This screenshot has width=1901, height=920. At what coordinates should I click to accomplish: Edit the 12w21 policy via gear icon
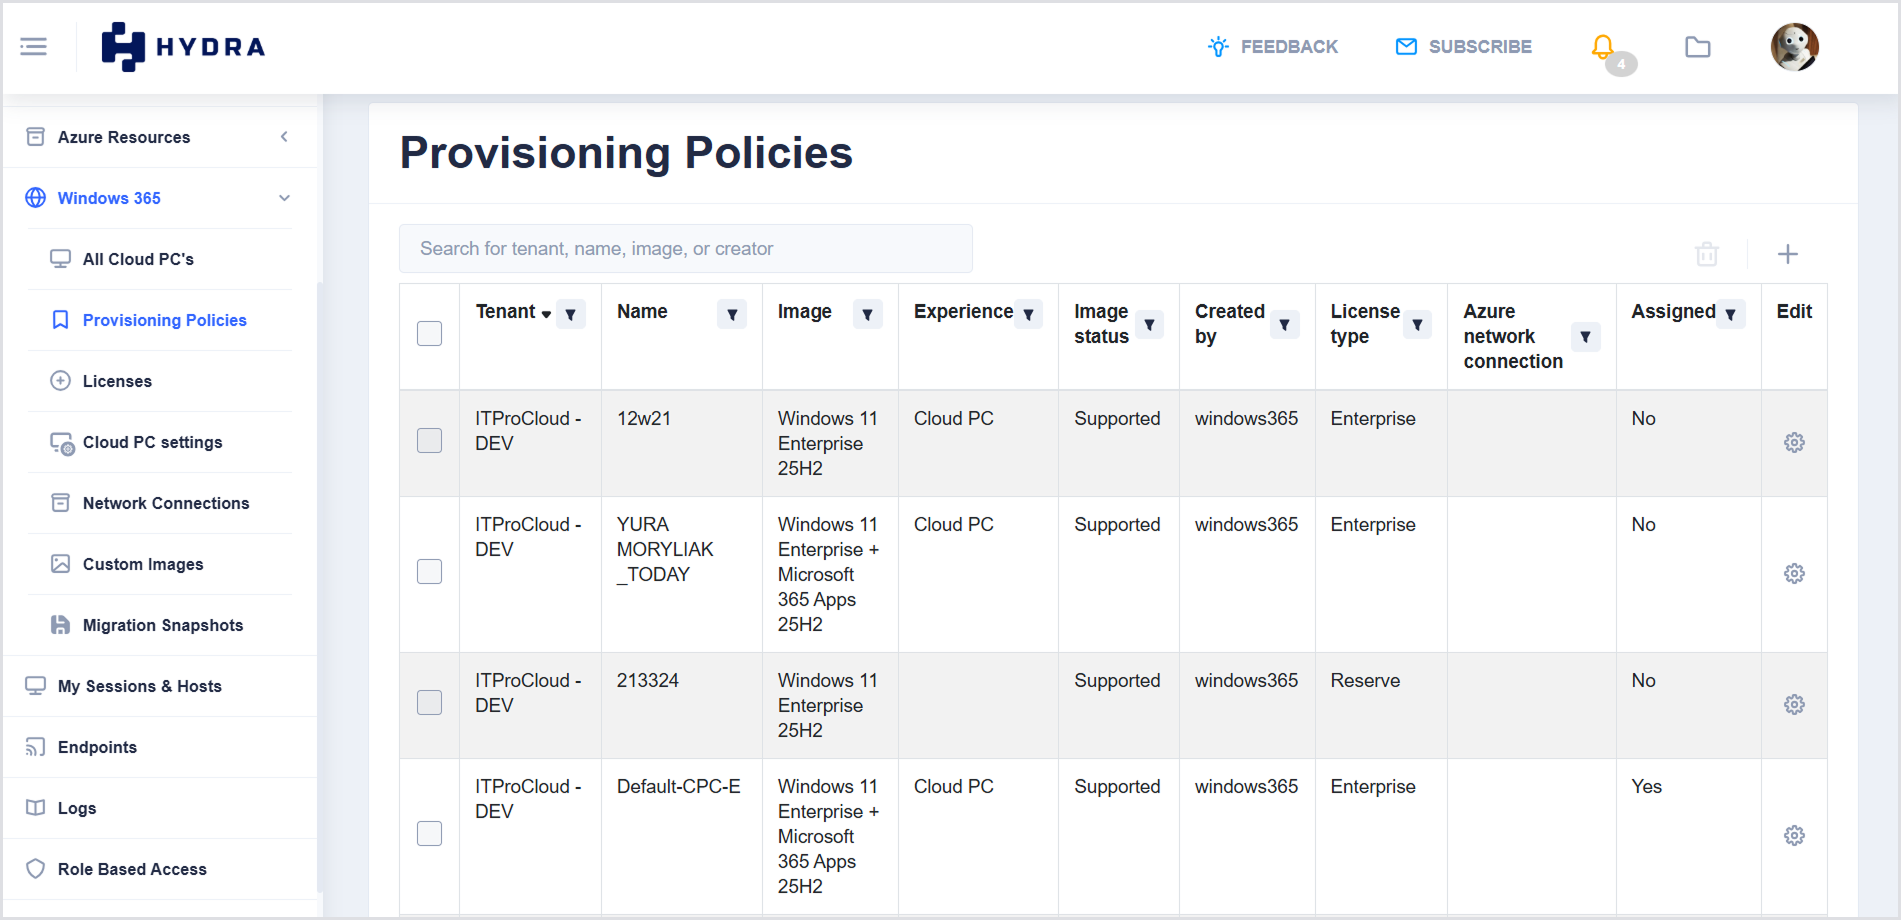(x=1795, y=443)
